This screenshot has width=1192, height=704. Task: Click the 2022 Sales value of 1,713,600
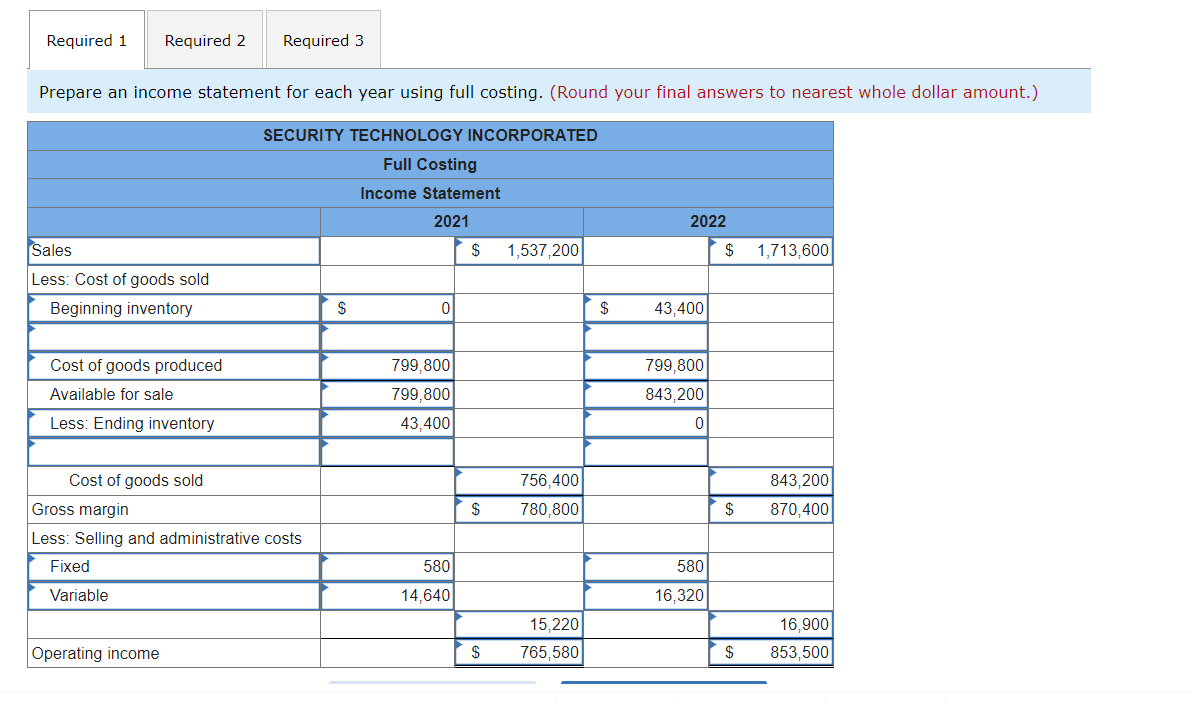(770, 250)
